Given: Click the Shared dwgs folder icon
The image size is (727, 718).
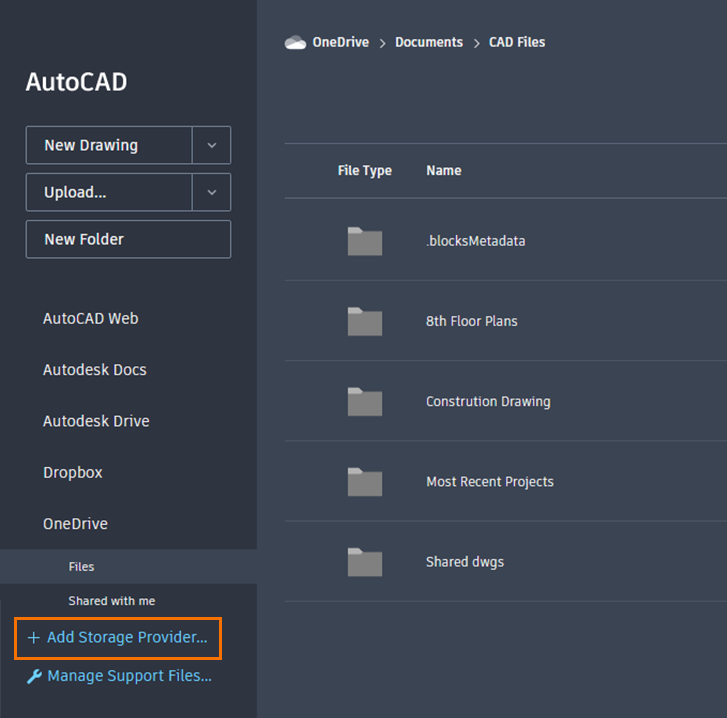Looking at the screenshot, I should [x=365, y=562].
